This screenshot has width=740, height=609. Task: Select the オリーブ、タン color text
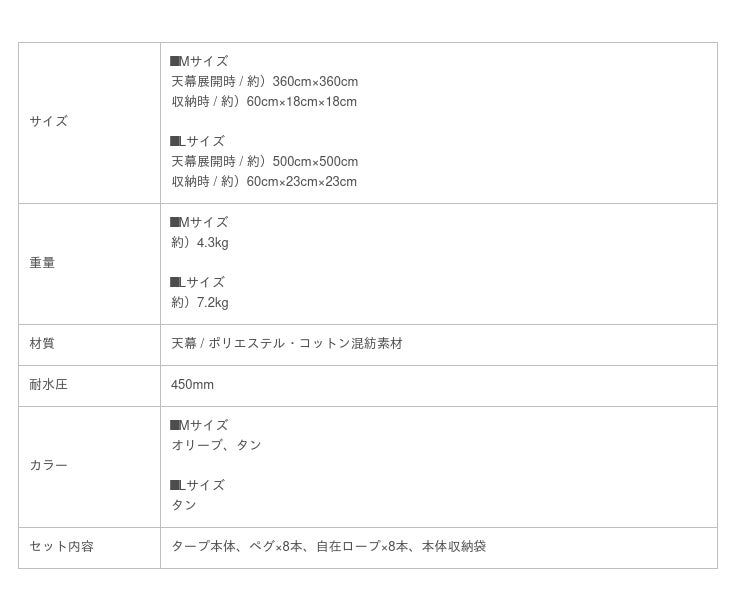click(x=216, y=446)
